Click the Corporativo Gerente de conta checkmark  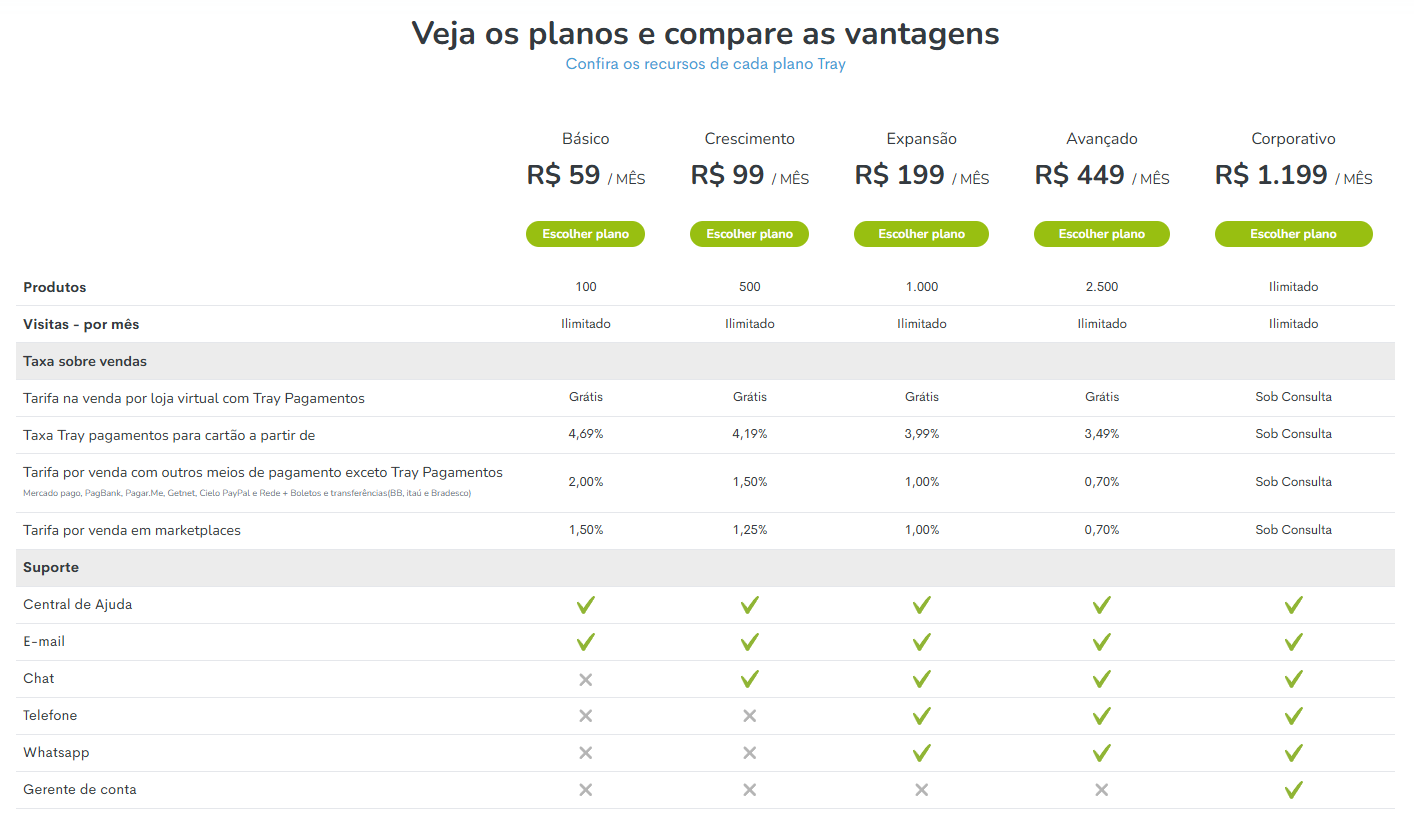point(1294,790)
